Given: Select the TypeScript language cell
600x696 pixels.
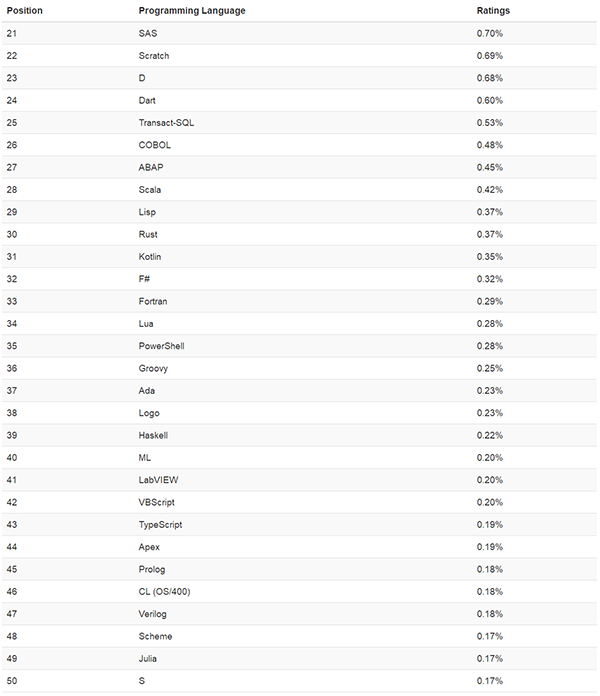Looking at the screenshot, I should click(161, 525).
